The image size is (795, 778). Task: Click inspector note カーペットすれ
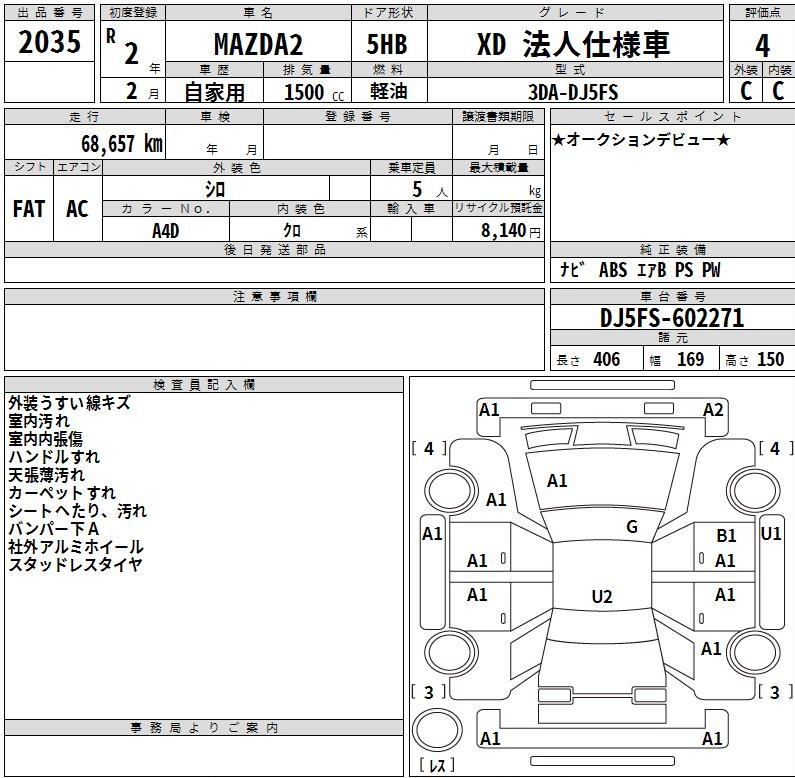62,493
